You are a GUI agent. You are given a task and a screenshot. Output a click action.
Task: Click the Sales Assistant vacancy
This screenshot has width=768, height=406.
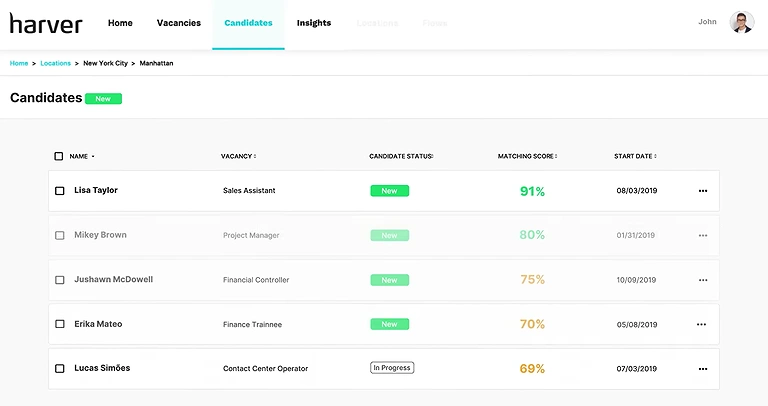[x=249, y=191]
